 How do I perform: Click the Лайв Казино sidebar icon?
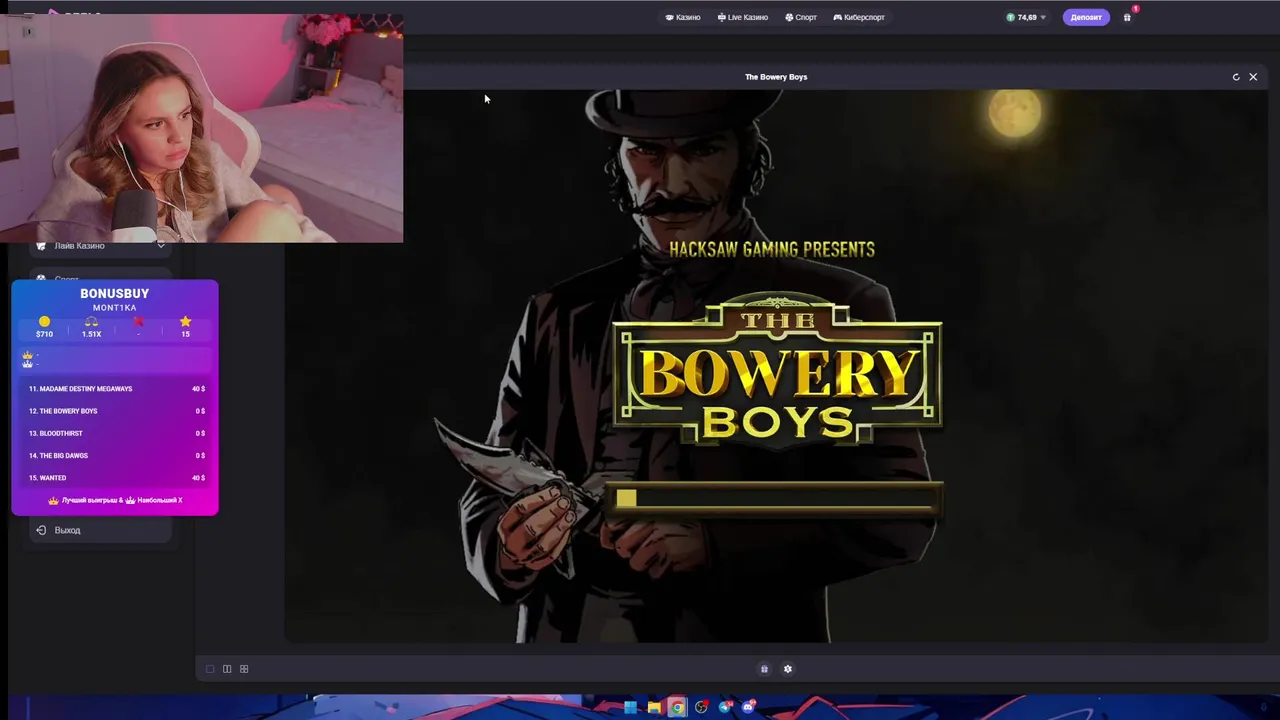(x=41, y=246)
